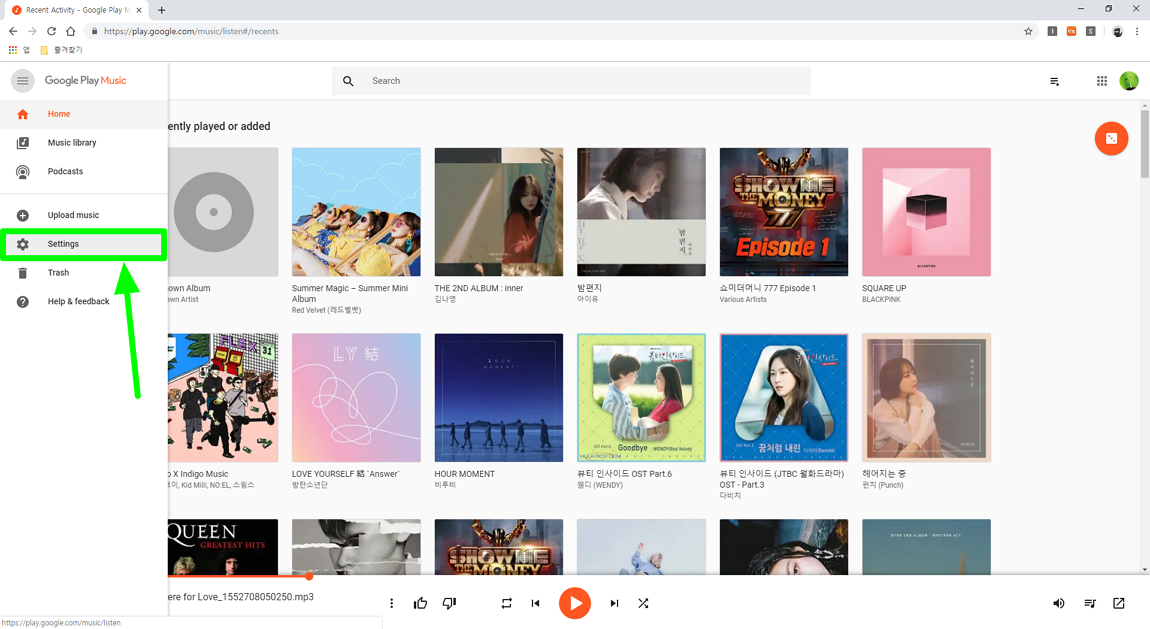The width and height of the screenshot is (1150, 629).
Task: Click the search magnifier icon
Action: [348, 81]
